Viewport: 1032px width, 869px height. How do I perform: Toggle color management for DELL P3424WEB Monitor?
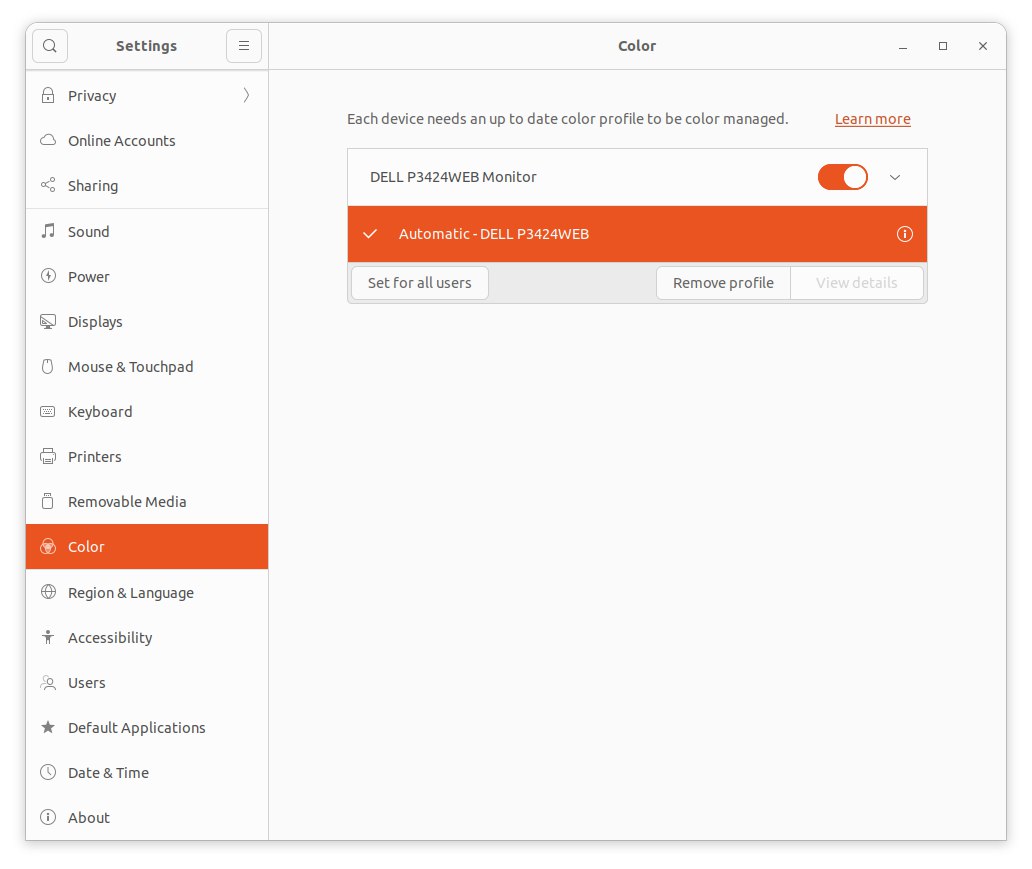tap(842, 177)
